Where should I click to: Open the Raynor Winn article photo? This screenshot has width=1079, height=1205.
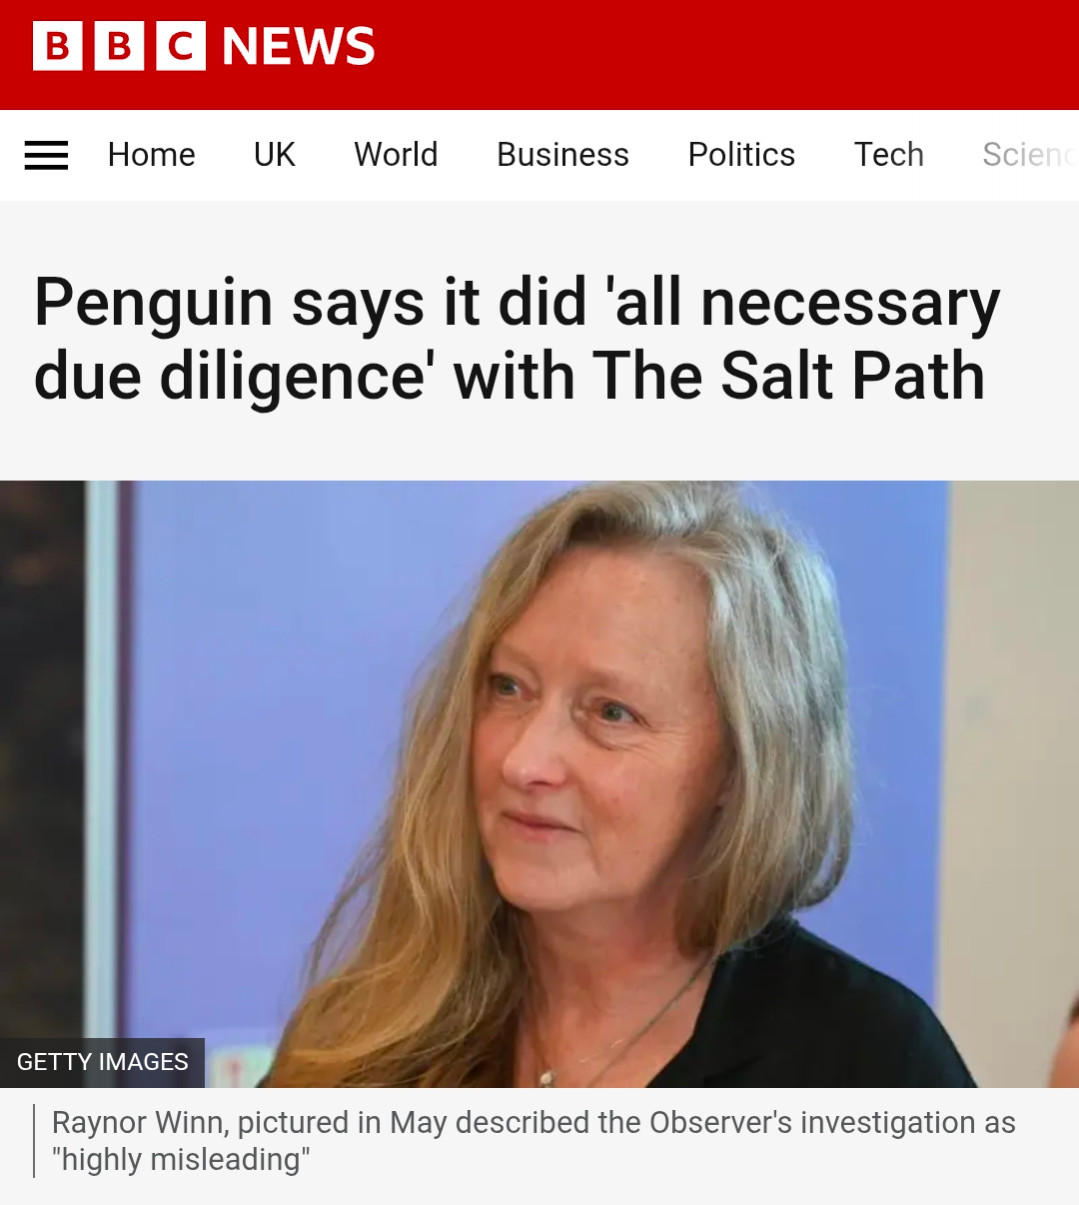pyautogui.click(x=539, y=784)
